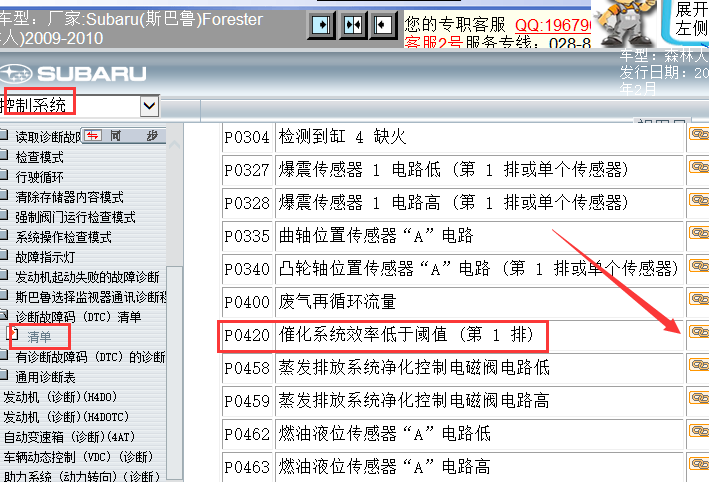
Task: Open 自动变速箱 (诊断)(4AT) section
Action: click(69, 437)
